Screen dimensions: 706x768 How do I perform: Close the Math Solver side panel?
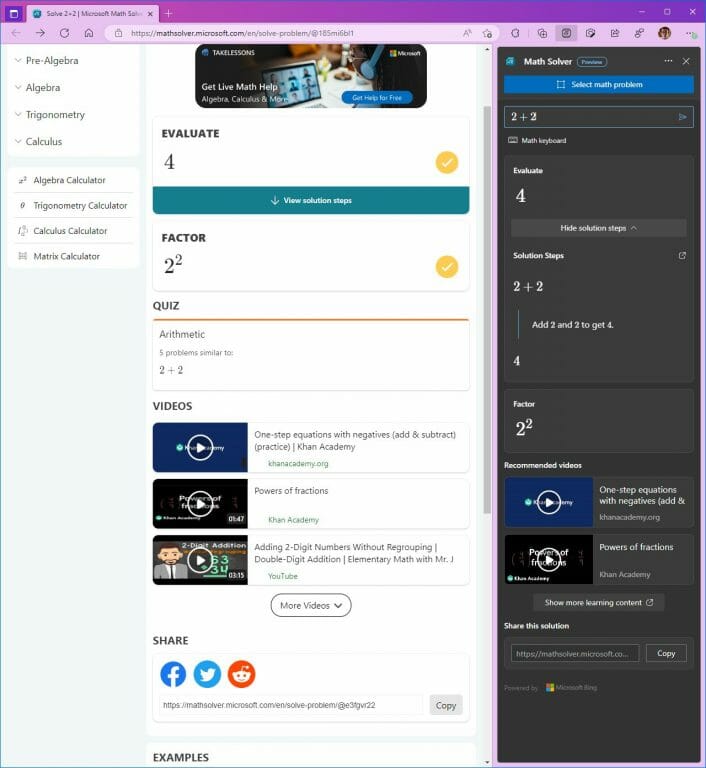pyautogui.click(x=686, y=61)
